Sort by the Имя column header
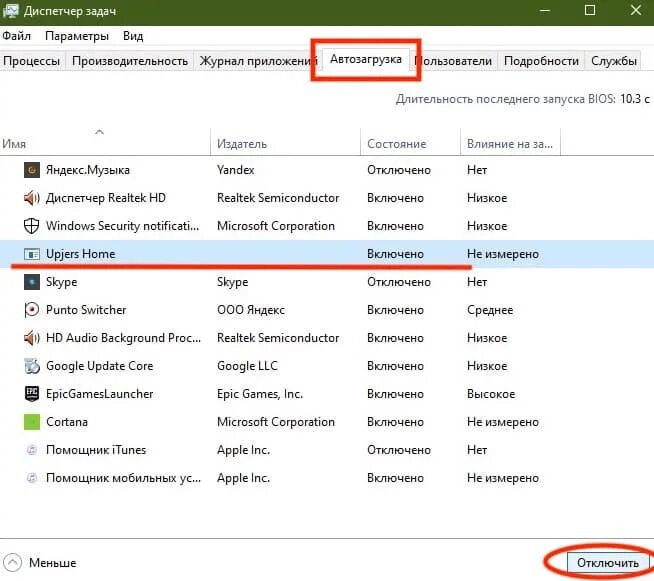Screen dimensions: 654x581 (x=105, y=142)
